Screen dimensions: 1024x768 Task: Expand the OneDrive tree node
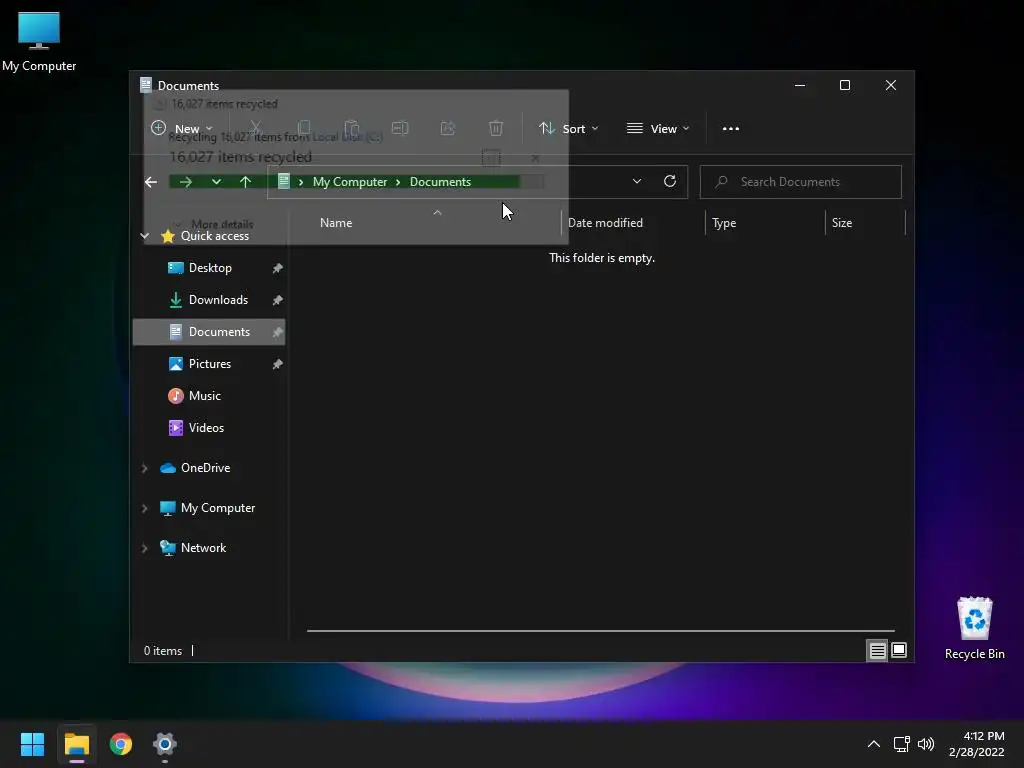tap(144, 468)
